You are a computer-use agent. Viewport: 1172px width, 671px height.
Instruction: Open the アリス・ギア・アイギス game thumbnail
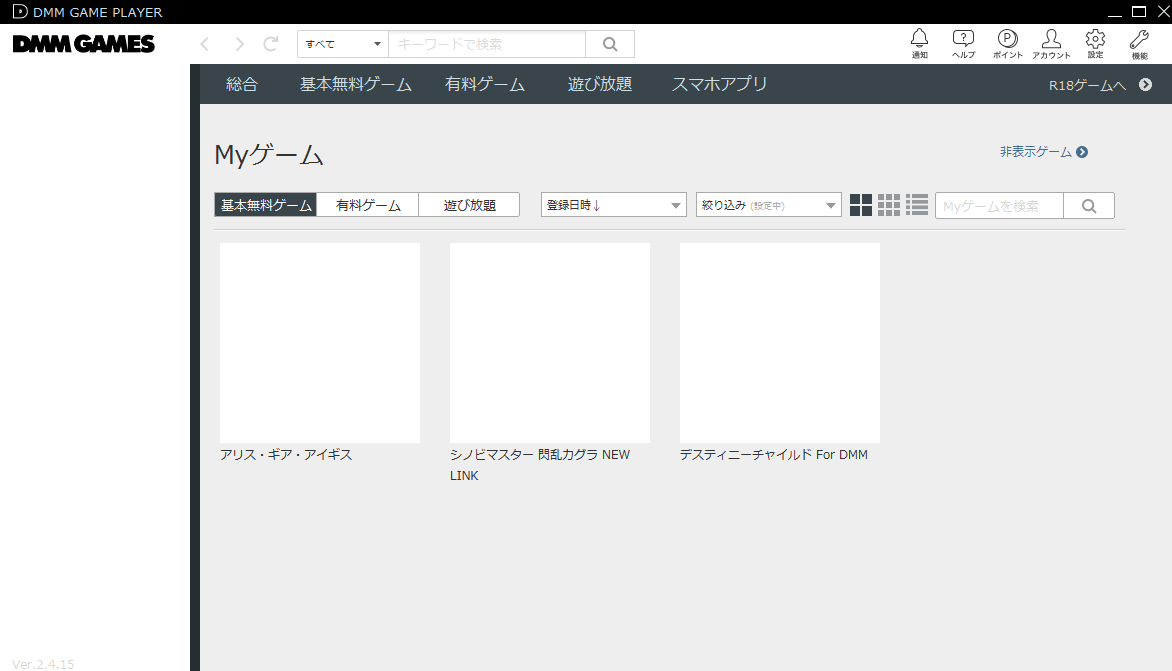(320, 343)
